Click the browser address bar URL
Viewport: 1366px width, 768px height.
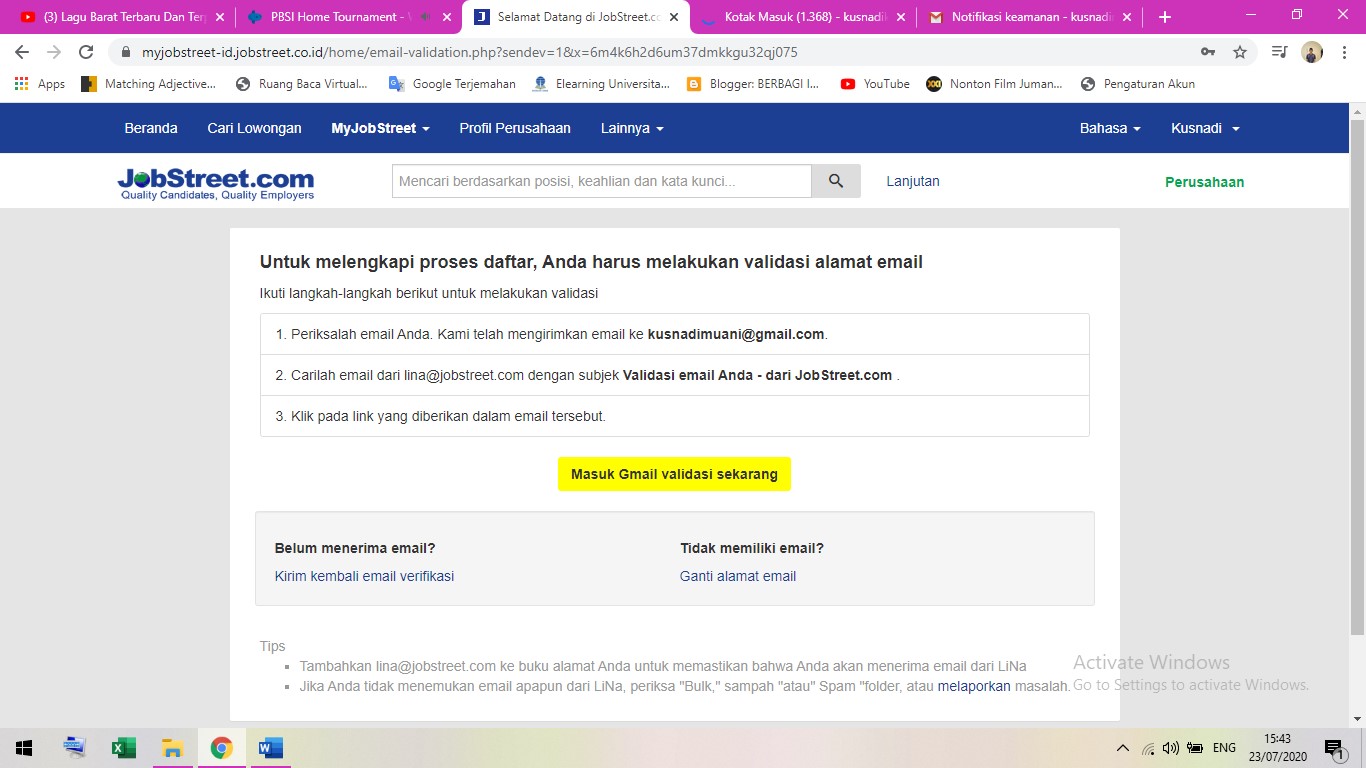[470, 52]
